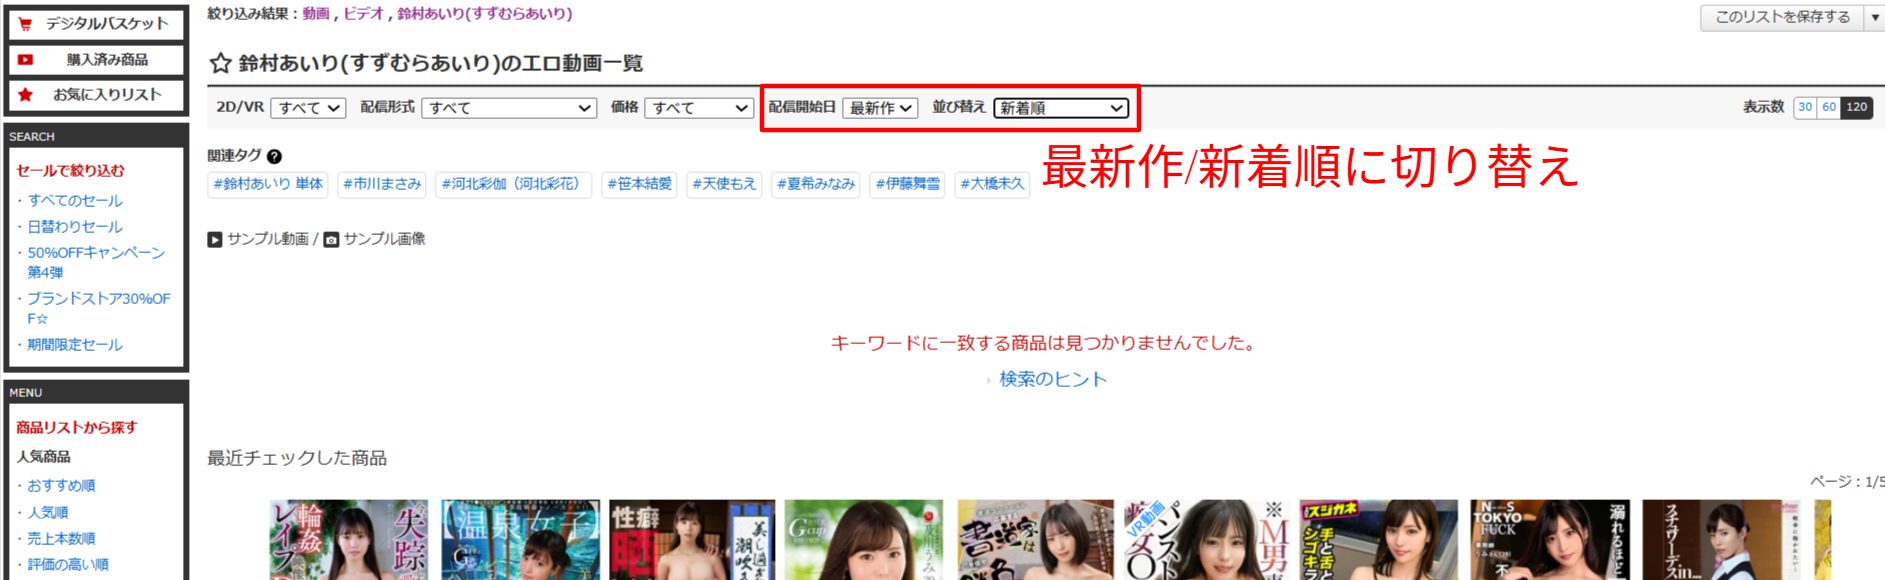The height and width of the screenshot is (580, 1885).
Task: Set display count to 60
Action: point(1829,107)
